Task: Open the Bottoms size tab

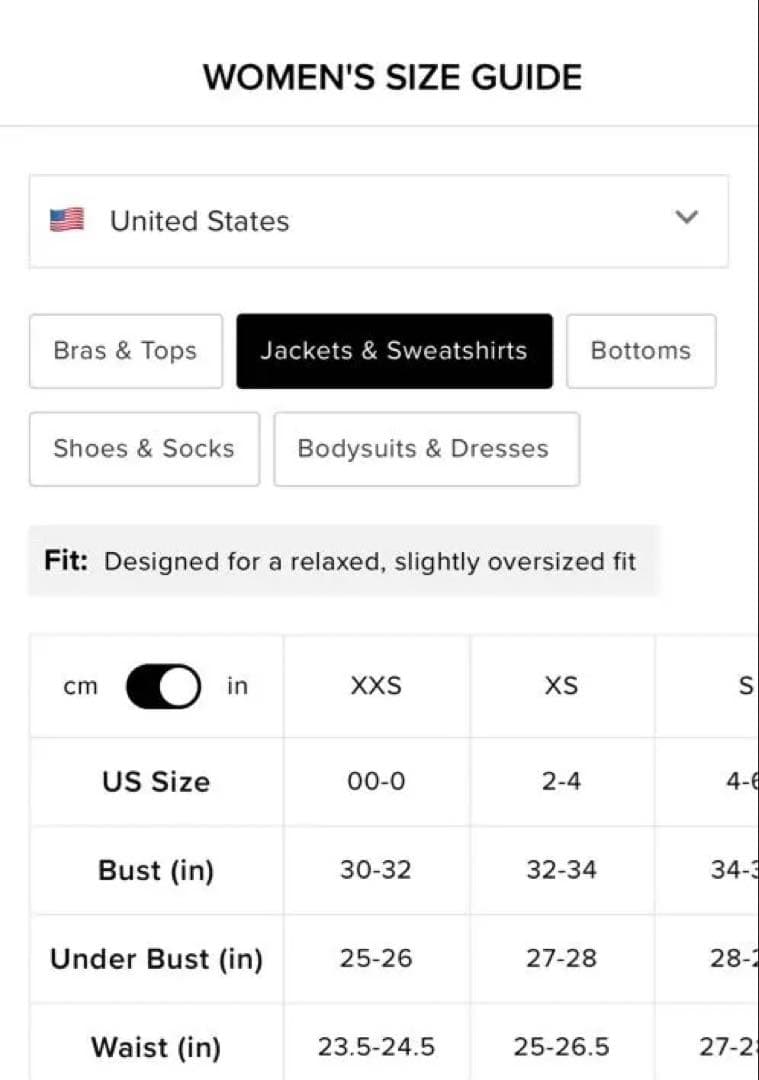Action: [640, 351]
